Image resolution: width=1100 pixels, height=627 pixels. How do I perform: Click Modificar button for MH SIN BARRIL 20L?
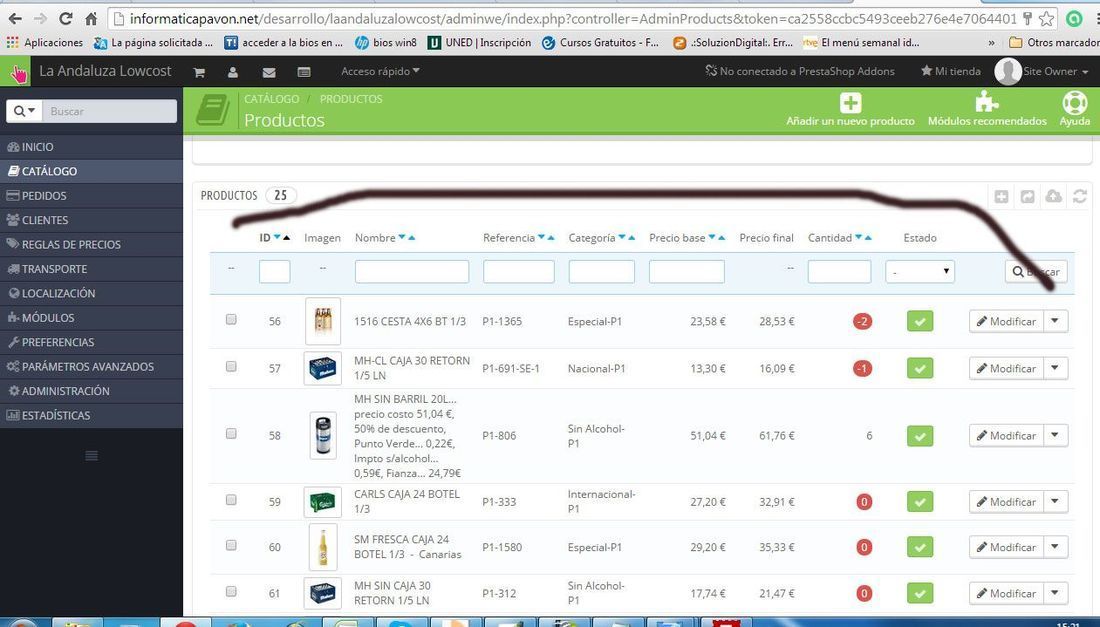[x=1006, y=436]
